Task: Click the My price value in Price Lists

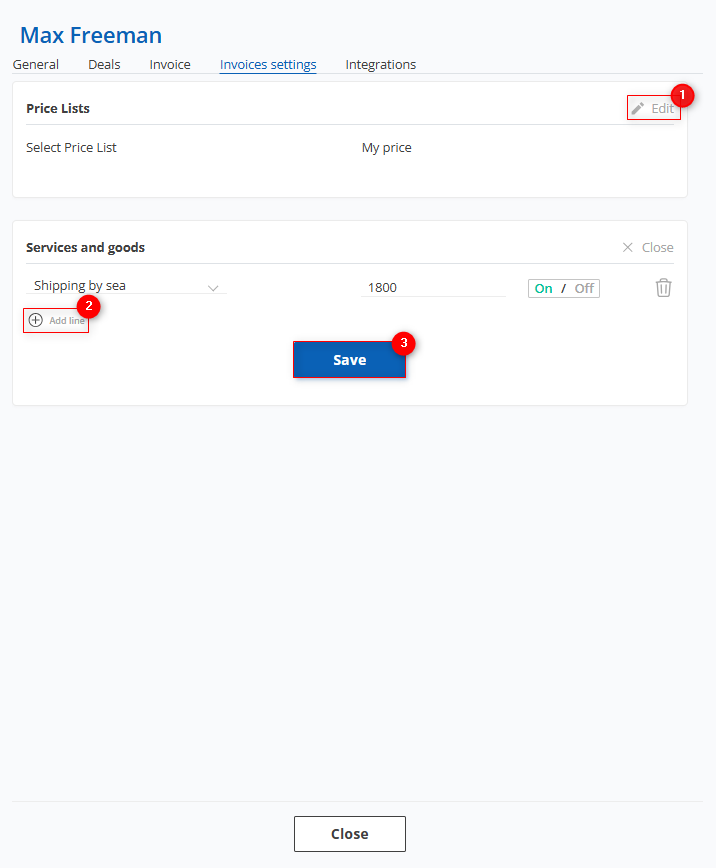Action: pyautogui.click(x=387, y=148)
